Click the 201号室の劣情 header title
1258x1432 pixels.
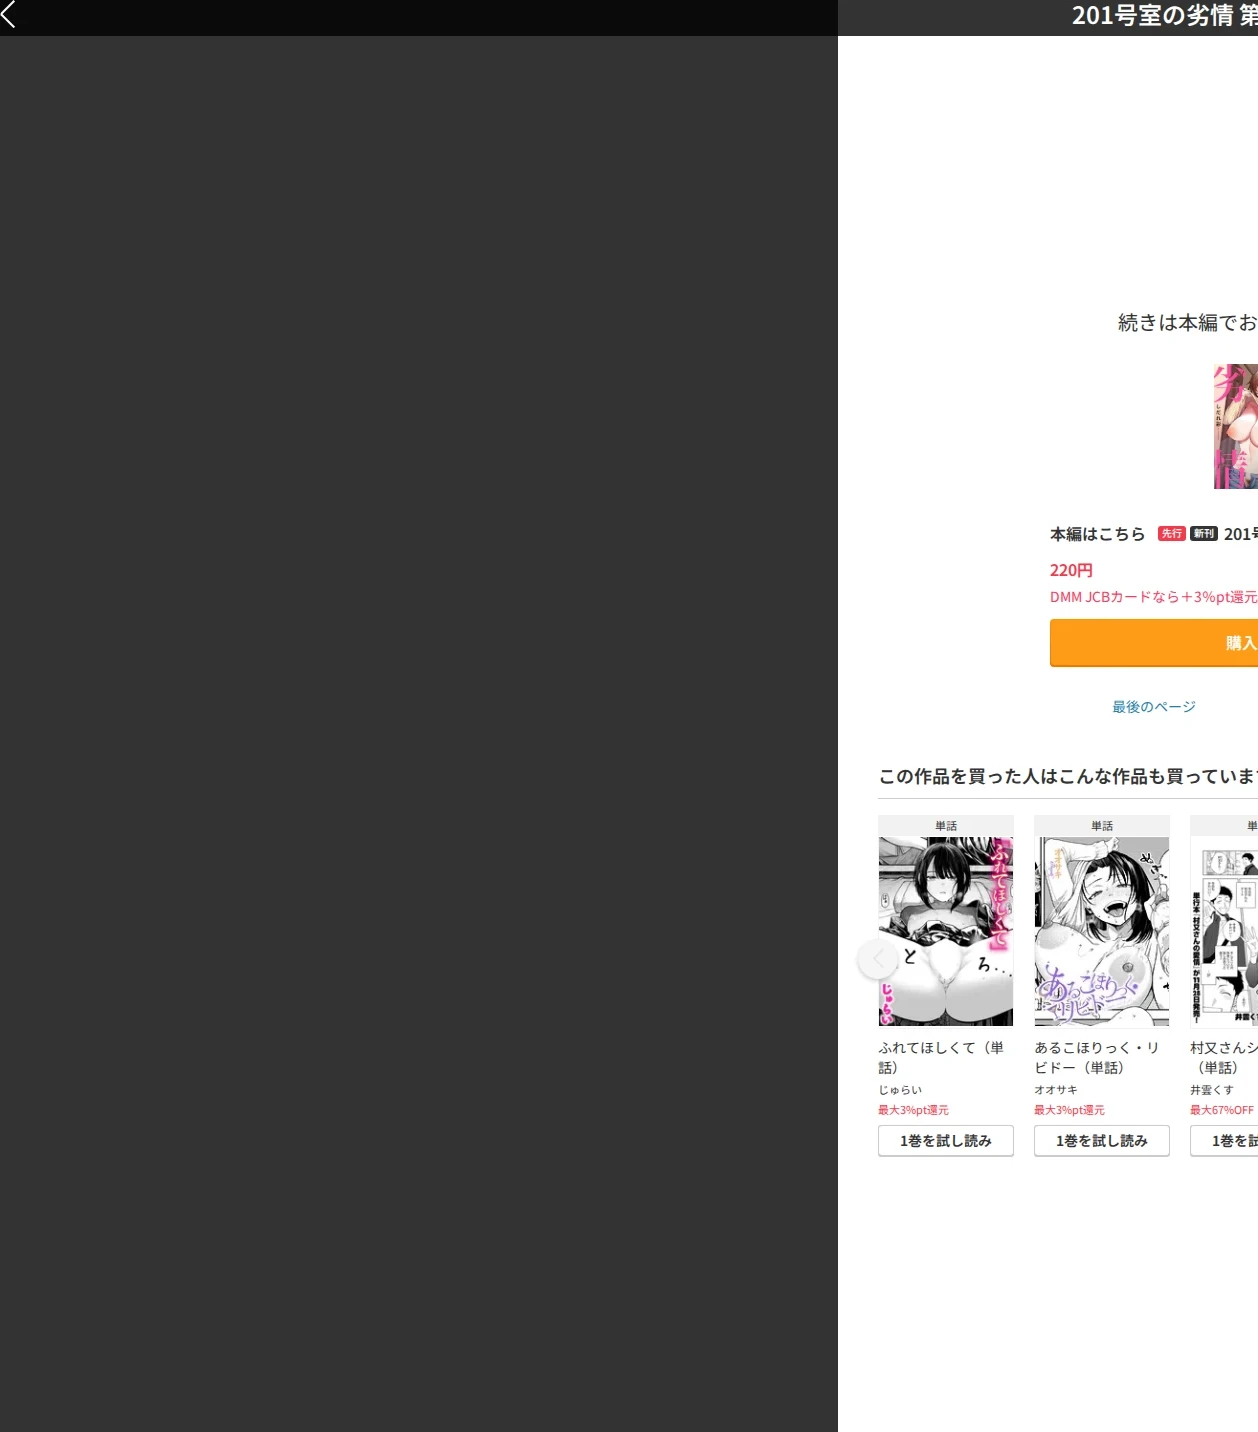(x=1165, y=15)
